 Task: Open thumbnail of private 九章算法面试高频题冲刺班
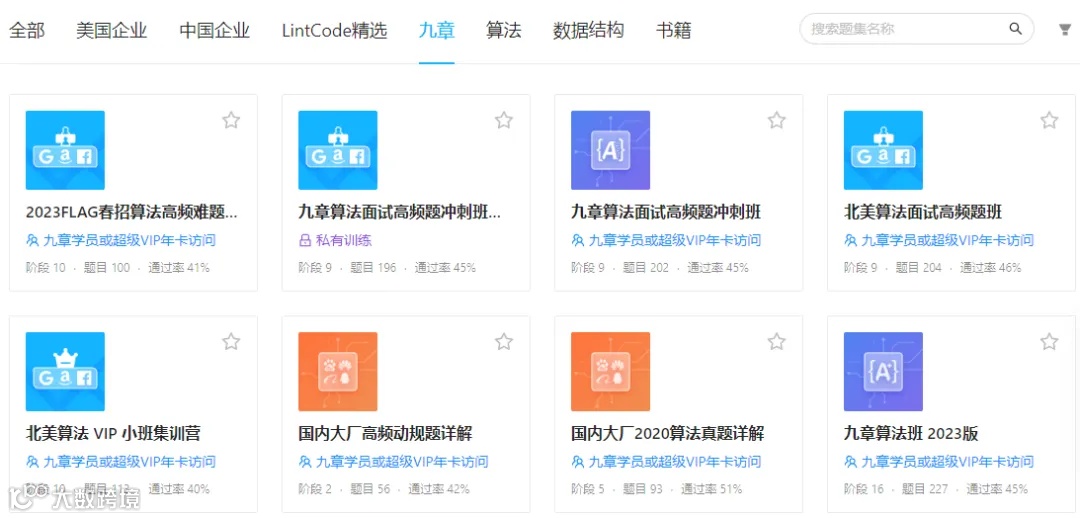(x=338, y=150)
